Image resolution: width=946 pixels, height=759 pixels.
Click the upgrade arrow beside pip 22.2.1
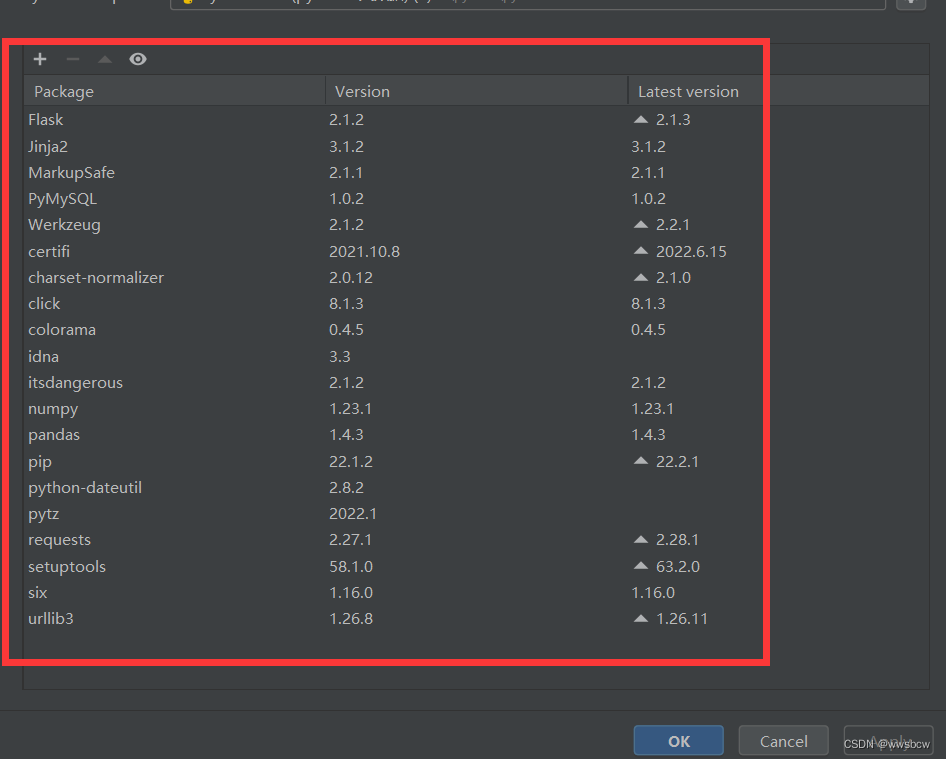pyautogui.click(x=641, y=461)
